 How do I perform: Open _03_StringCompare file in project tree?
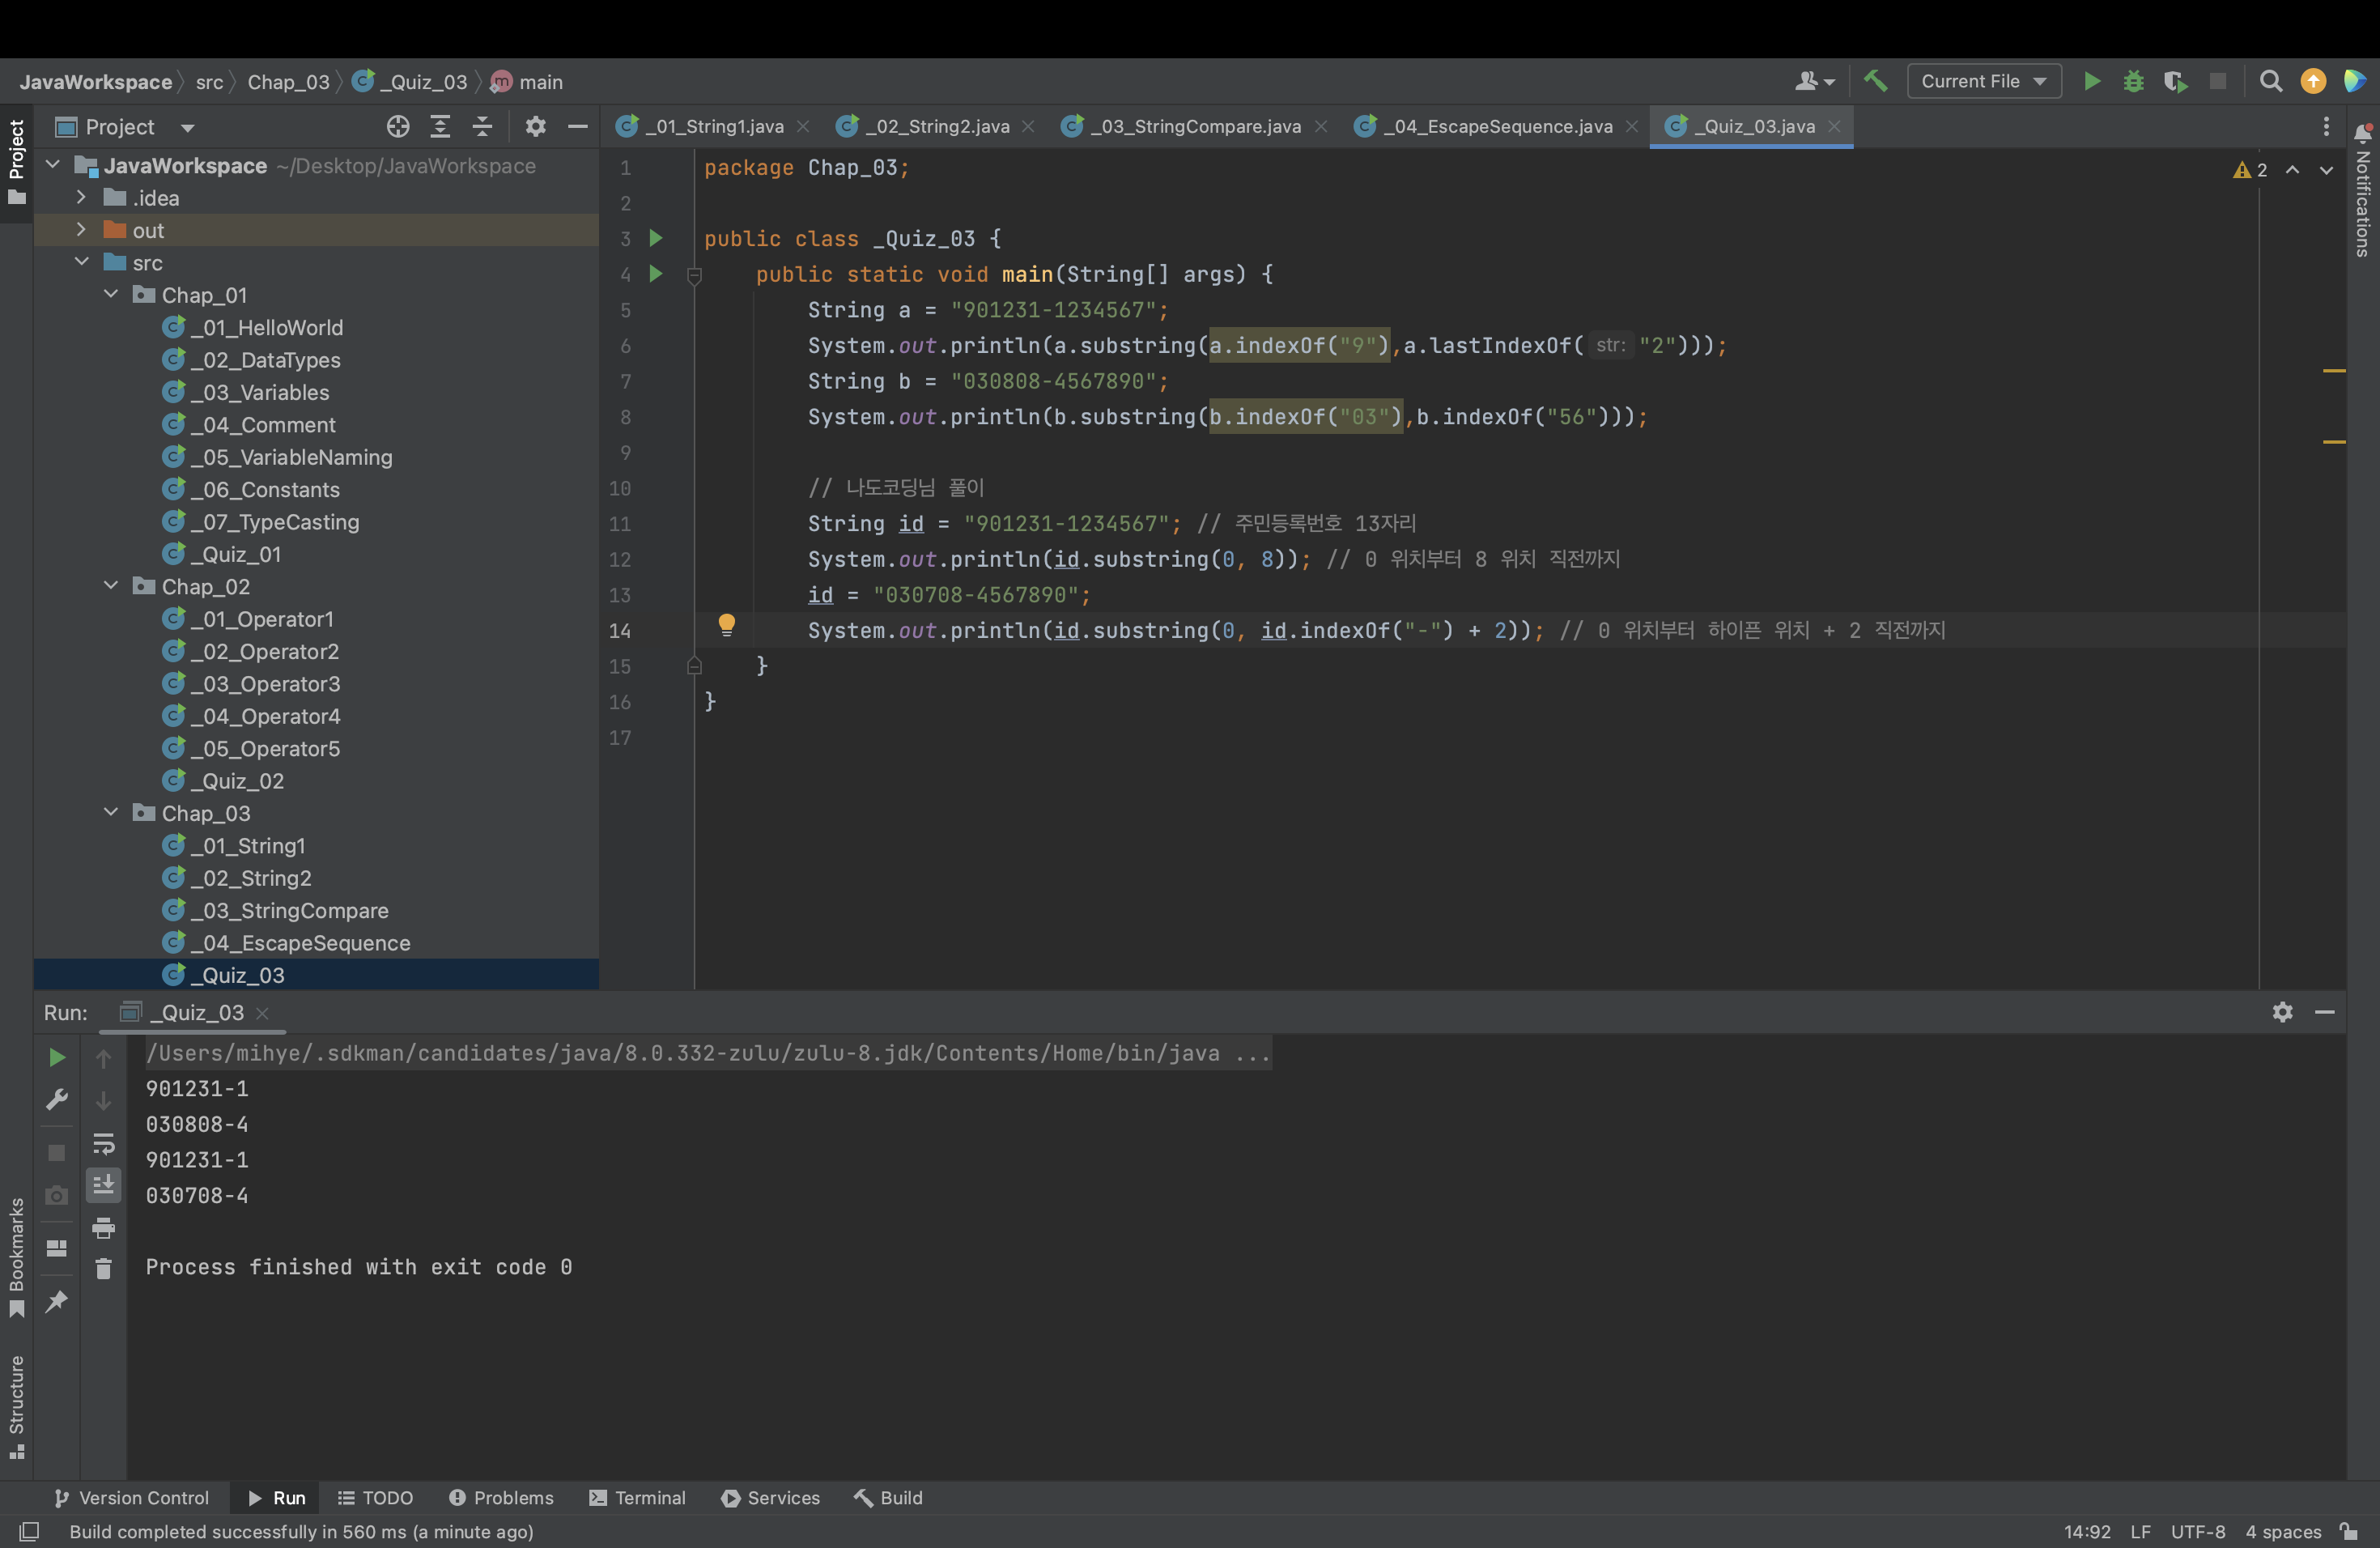click(294, 910)
